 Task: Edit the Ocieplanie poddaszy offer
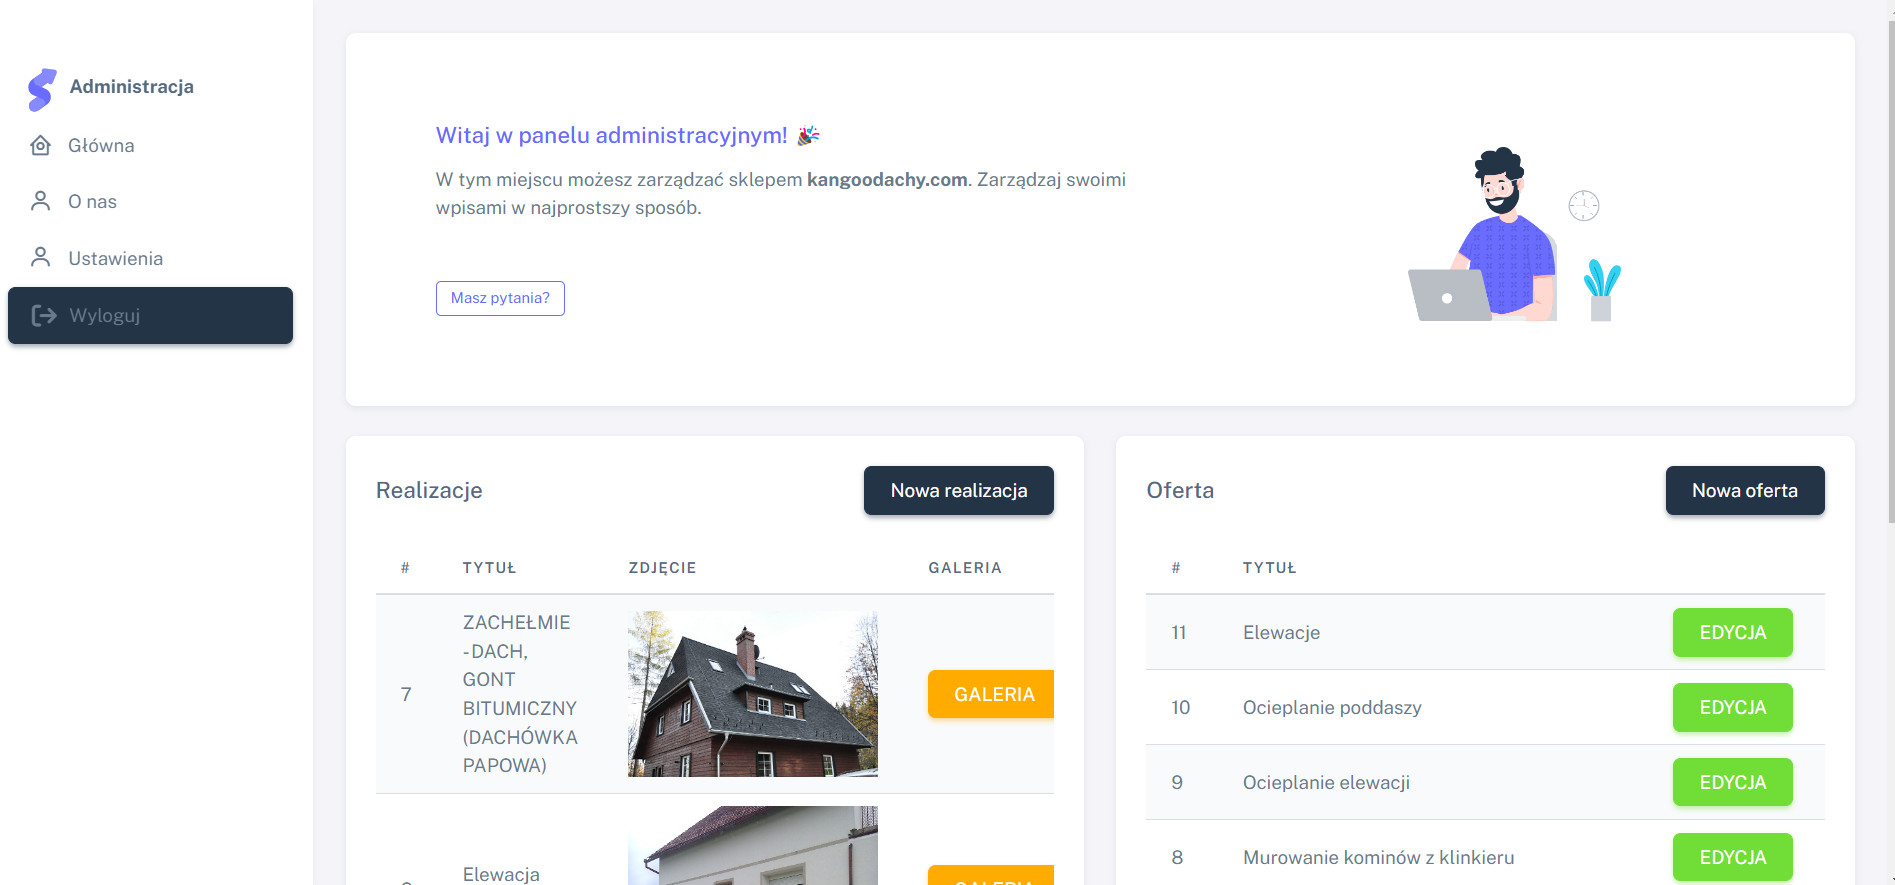click(1732, 707)
